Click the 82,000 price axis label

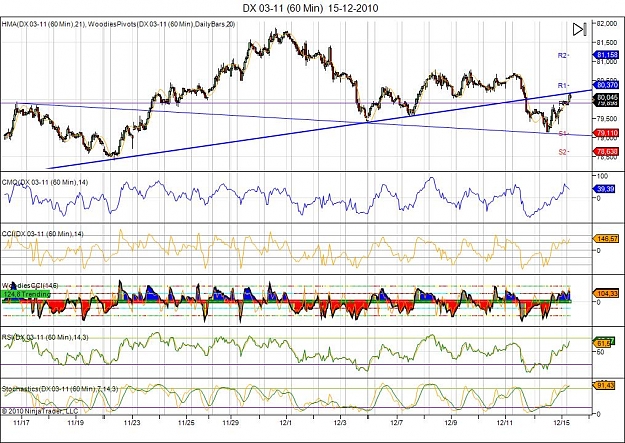click(606, 24)
